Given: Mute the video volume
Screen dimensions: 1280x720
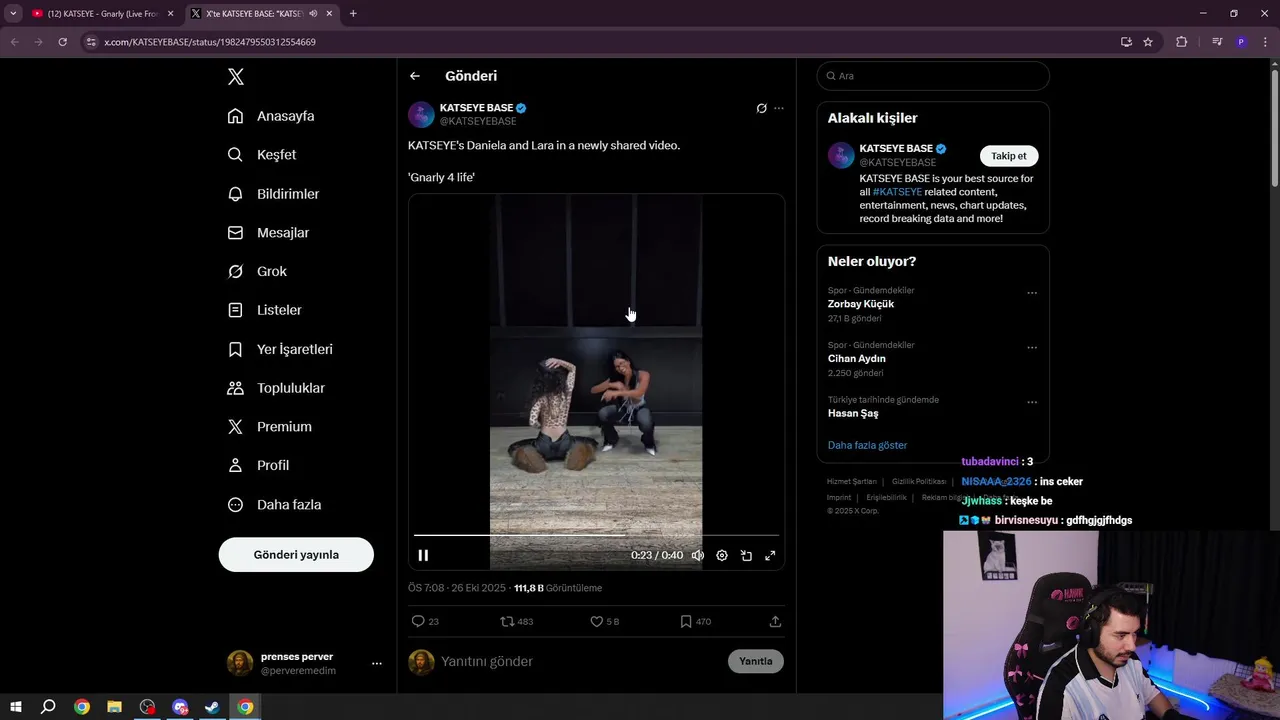Looking at the screenshot, I should tap(698, 555).
